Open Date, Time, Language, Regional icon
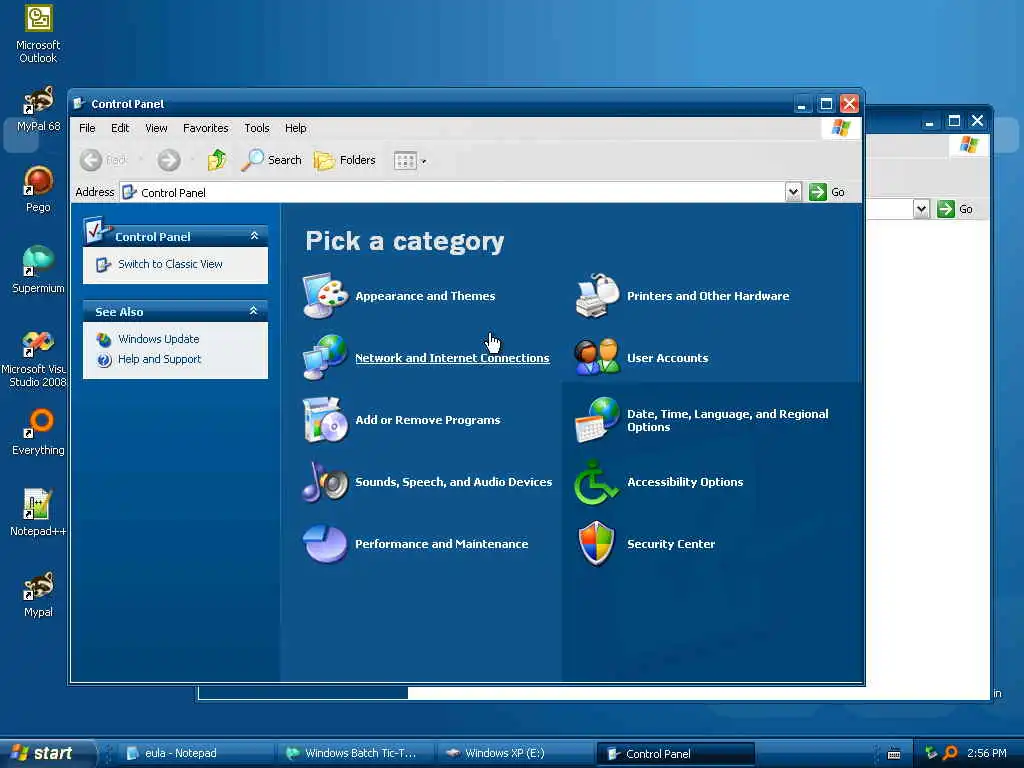1024x768 pixels. 597,420
